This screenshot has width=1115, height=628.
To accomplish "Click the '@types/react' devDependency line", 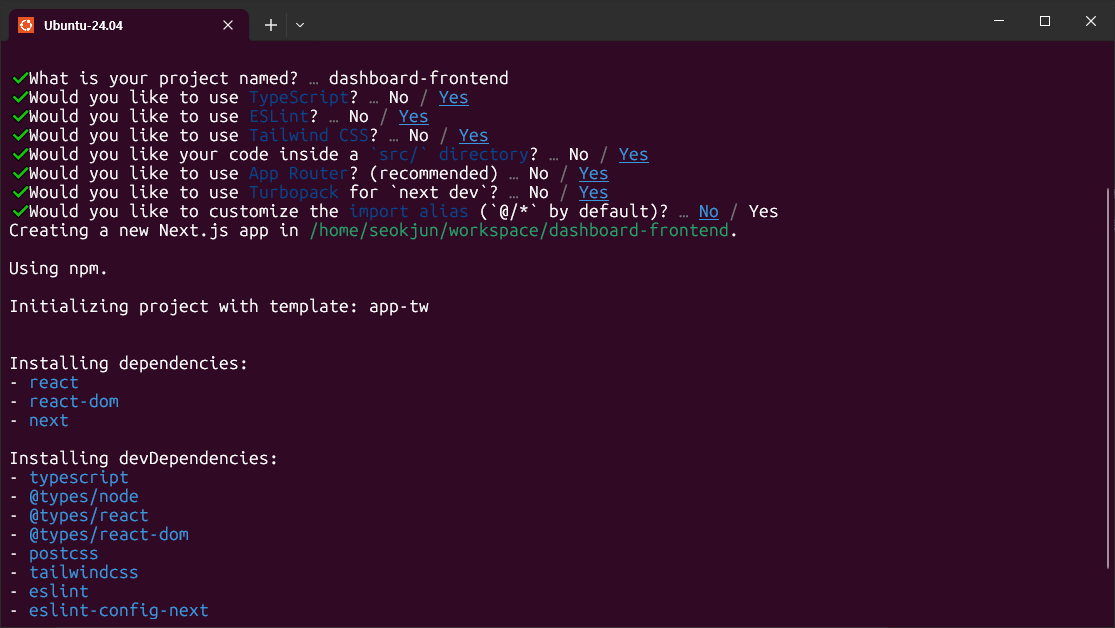I will (x=89, y=516).
